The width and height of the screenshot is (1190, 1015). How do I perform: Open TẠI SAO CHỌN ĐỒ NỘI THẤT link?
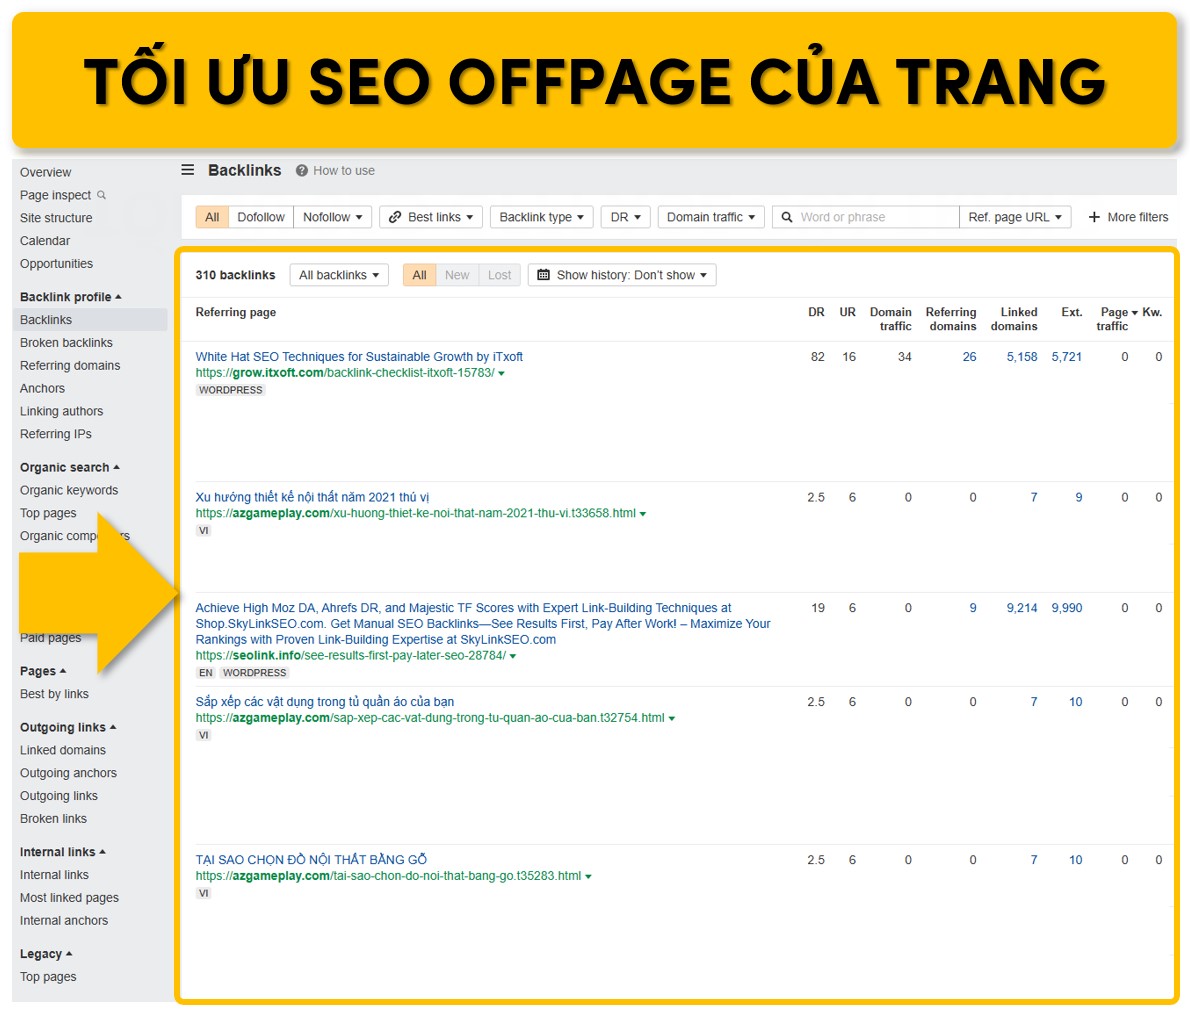[311, 859]
